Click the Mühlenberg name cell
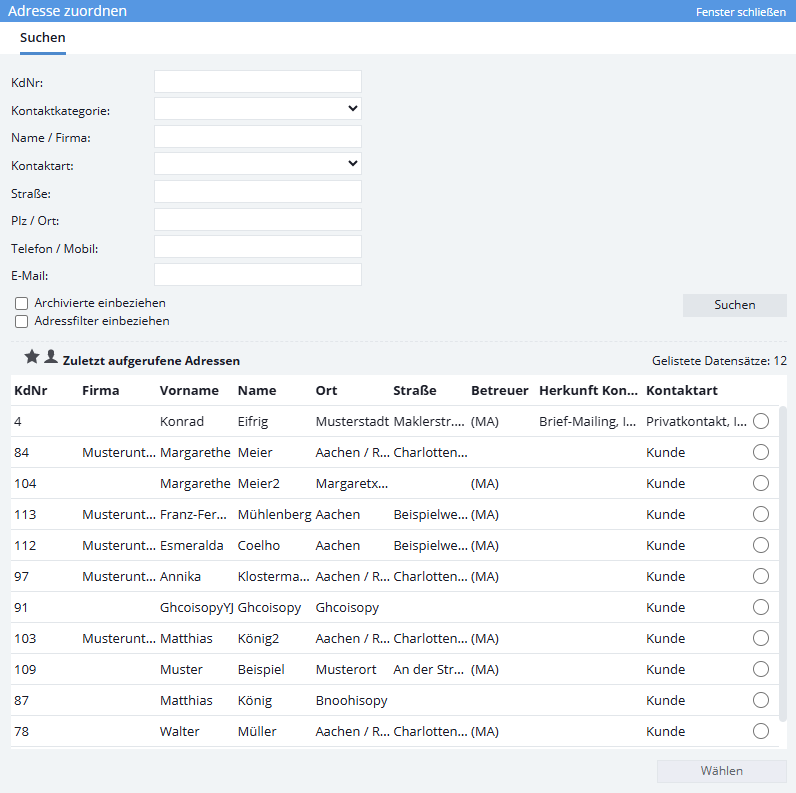This screenshot has height=793, width=796. 275,514
